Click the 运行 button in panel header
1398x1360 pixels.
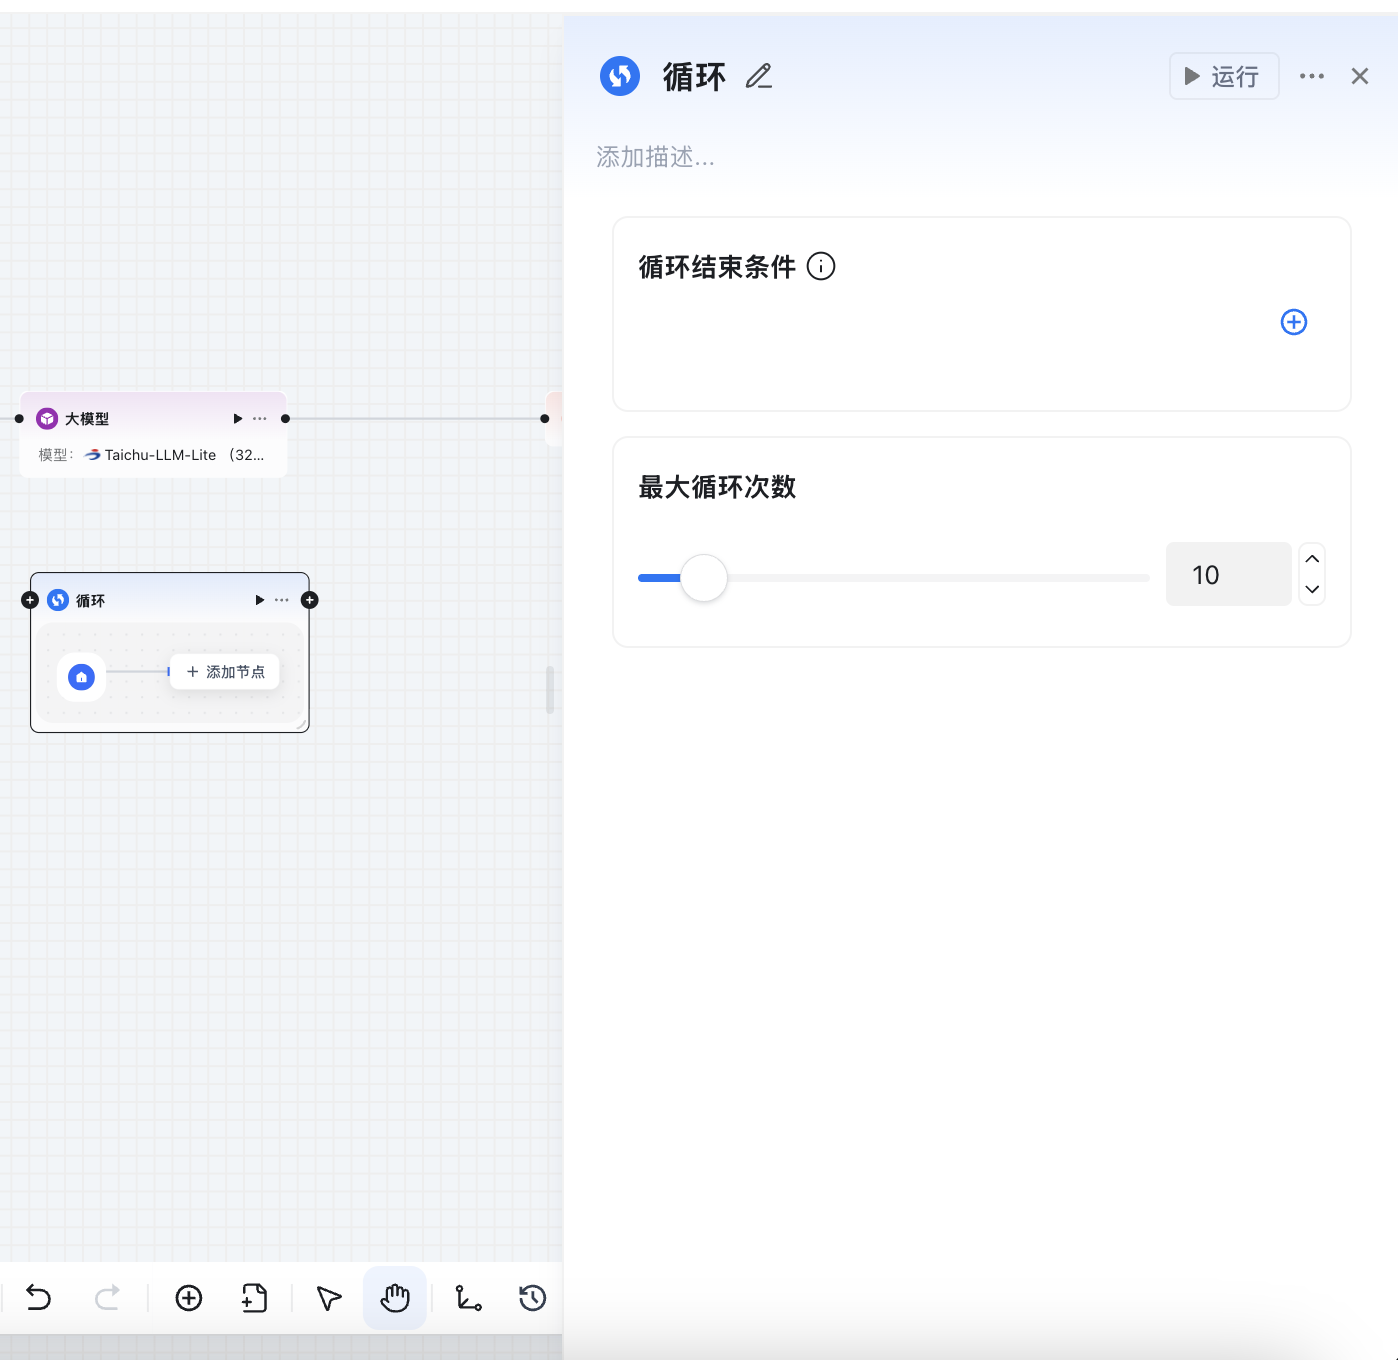pos(1223,76)
